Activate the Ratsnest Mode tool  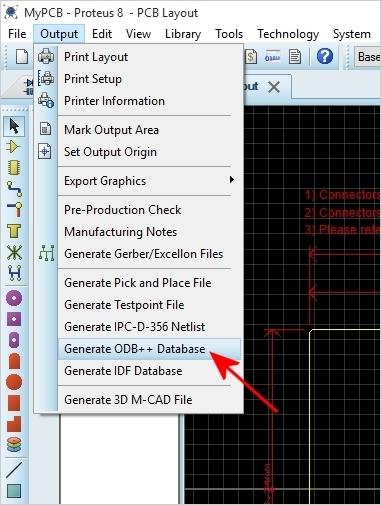(14, 252)
